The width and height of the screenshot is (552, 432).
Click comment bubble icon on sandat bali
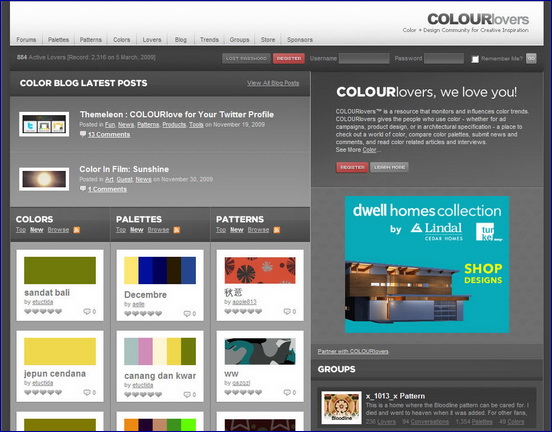pyautogui.click(x=87, y=311)
